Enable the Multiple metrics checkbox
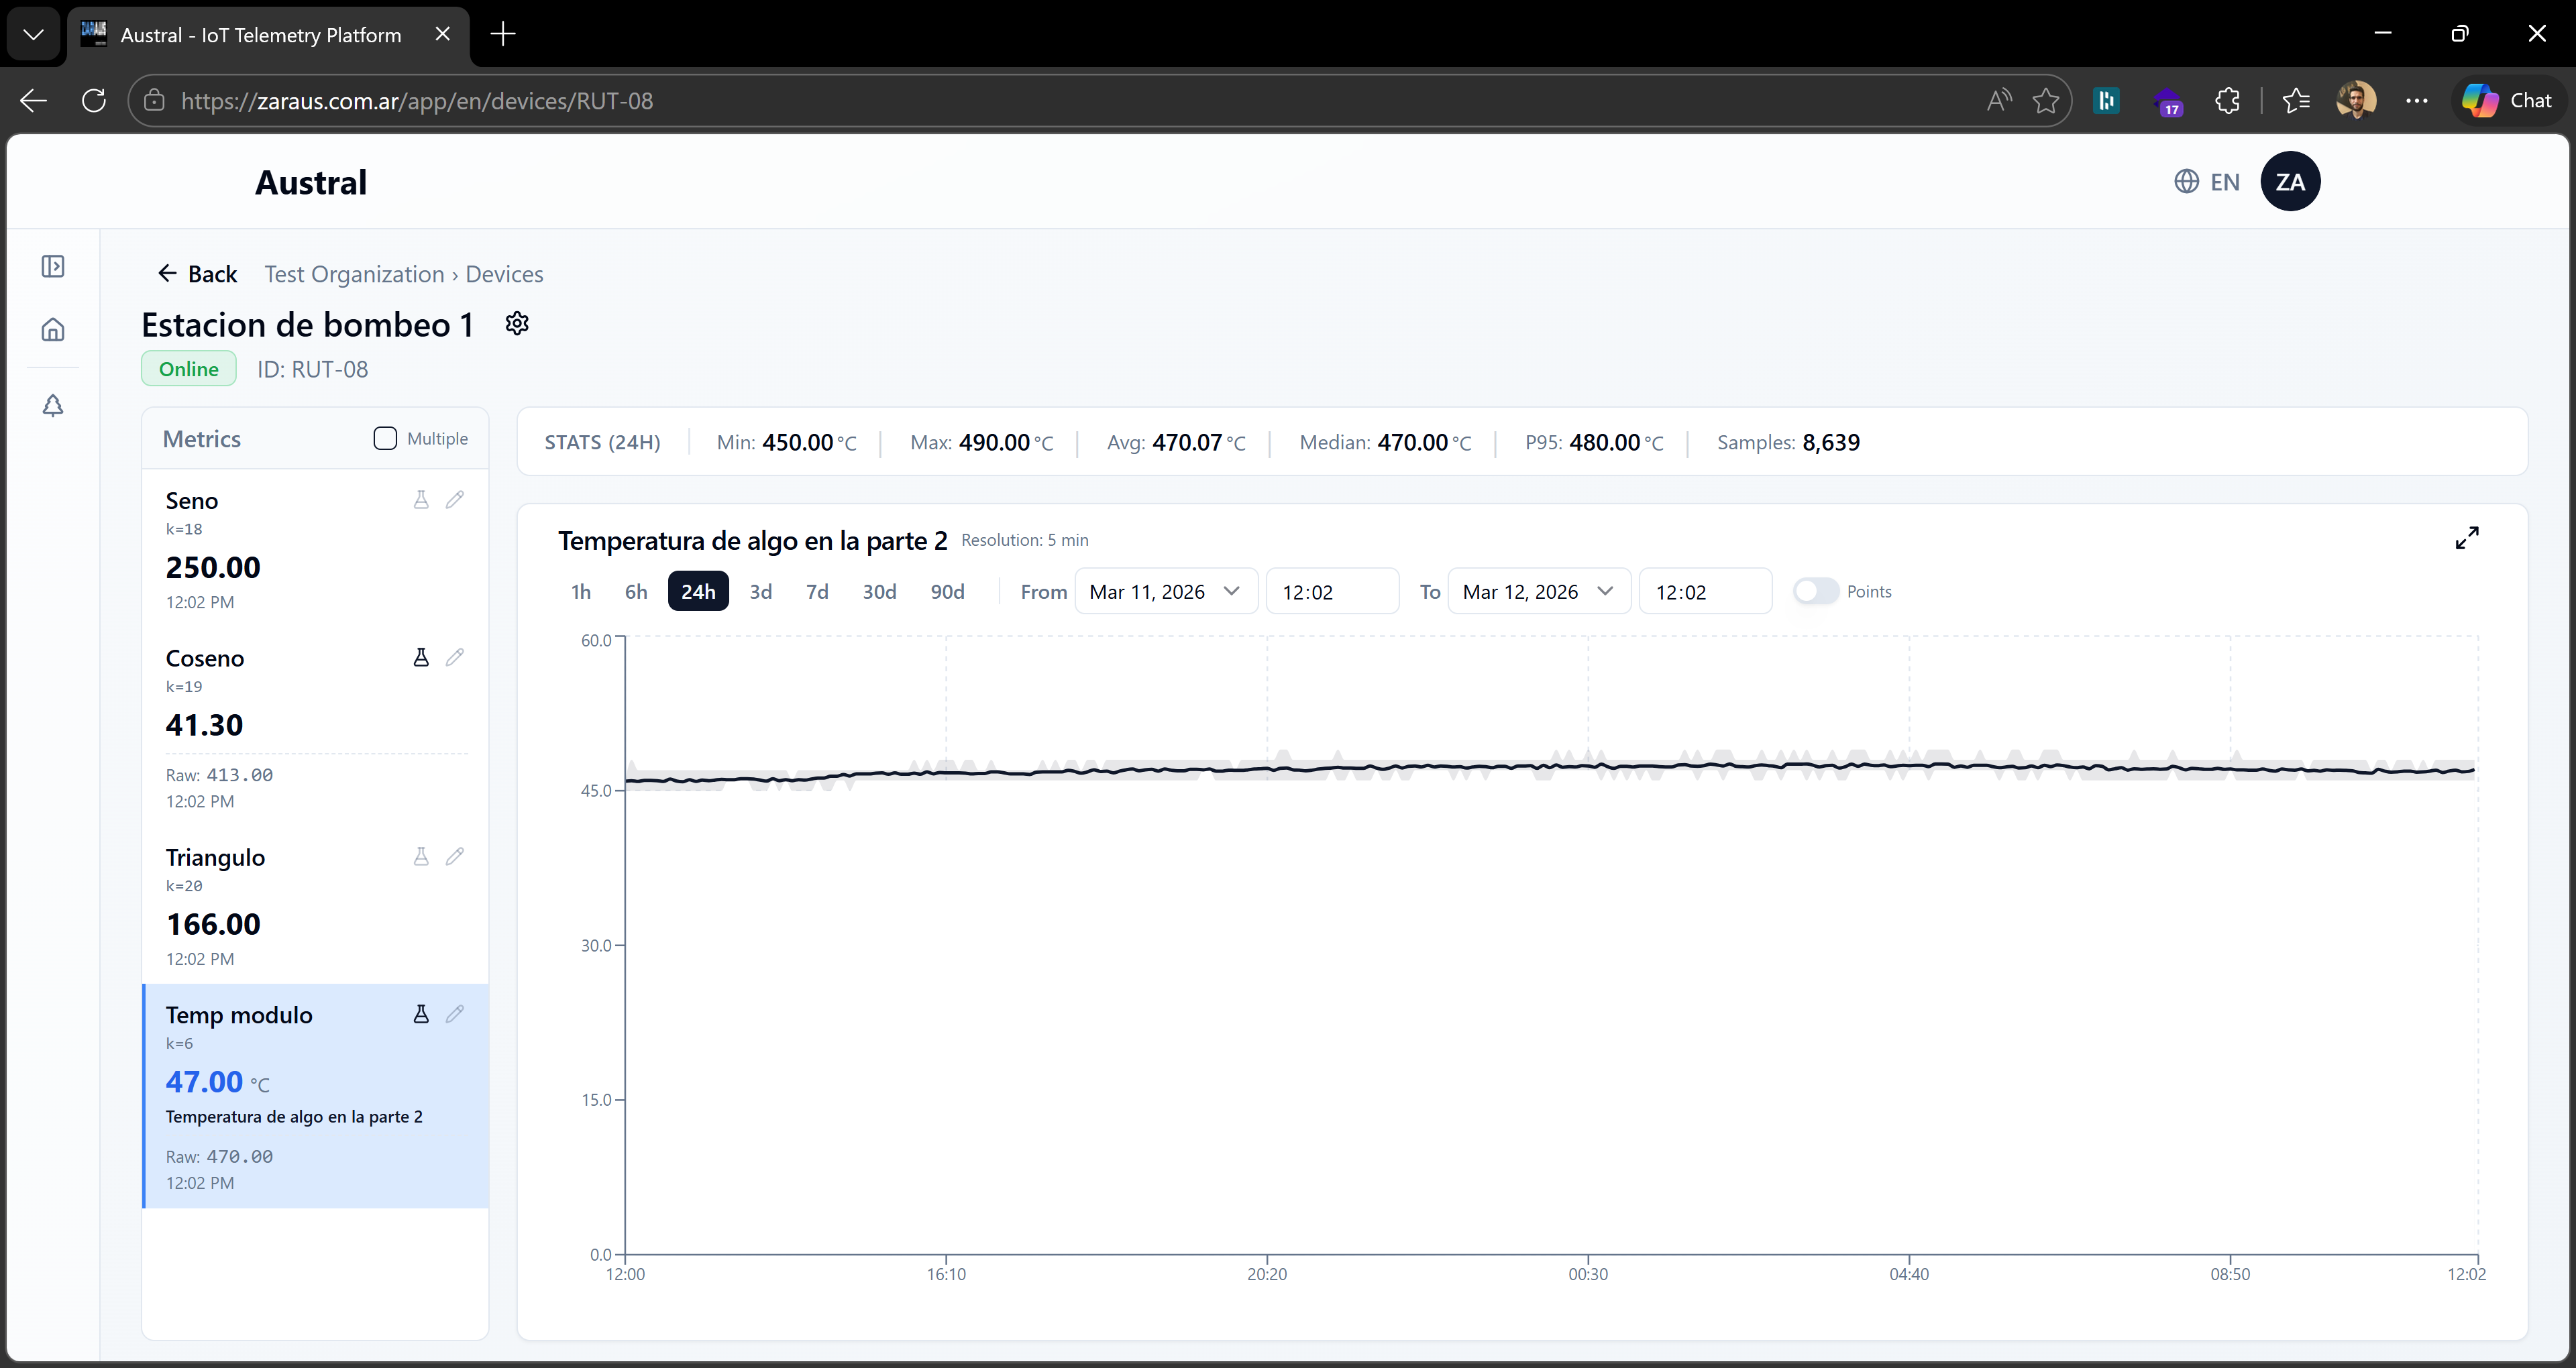The height and width of the screenshot is (1368, 2576). click(x=385, y=438)
